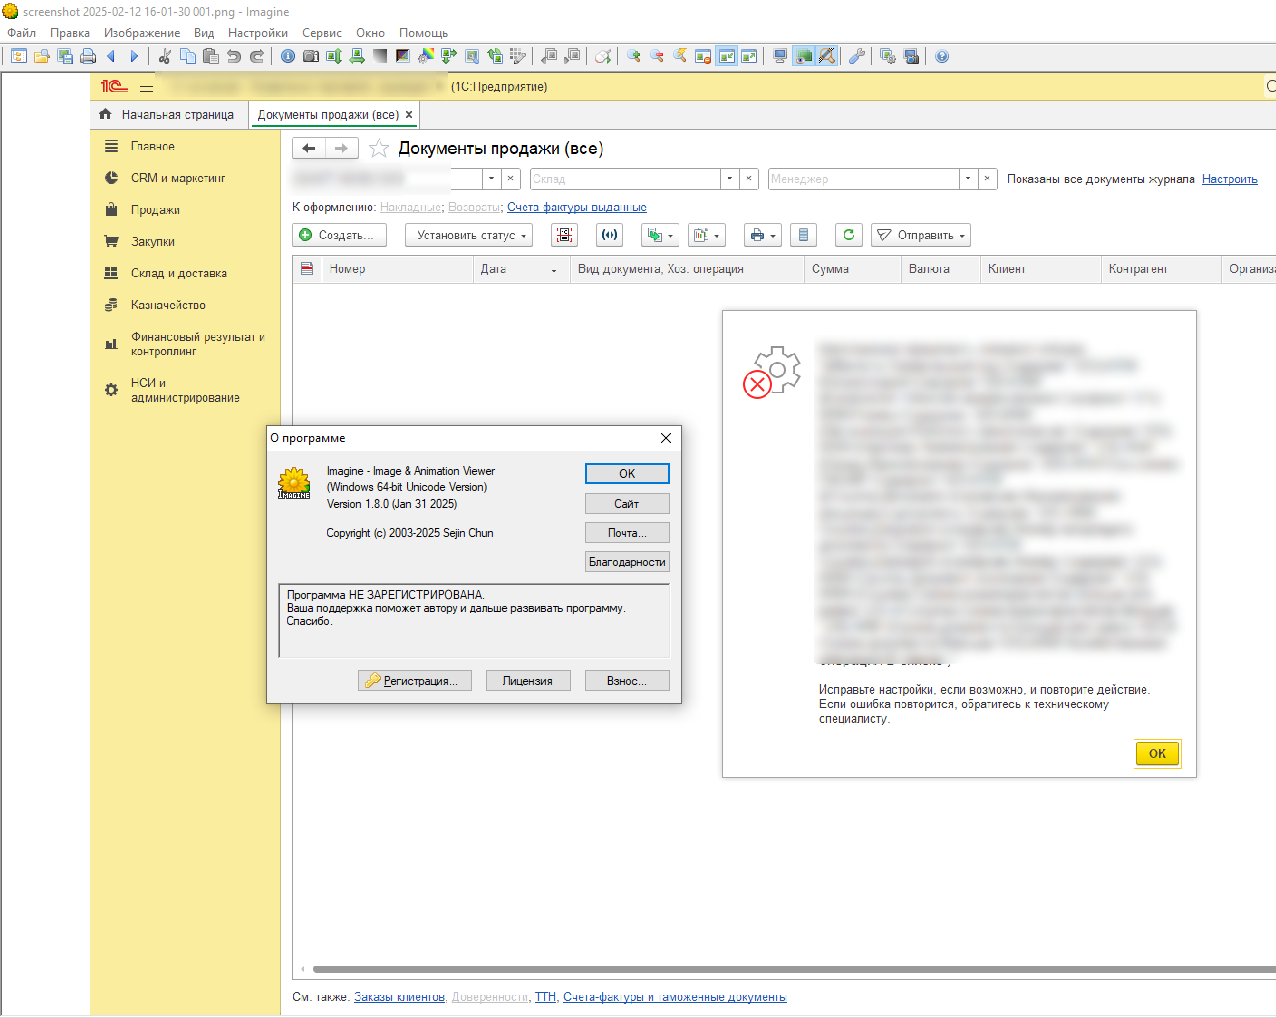Toggle the highlighted green image eye button

click(803, 56)
